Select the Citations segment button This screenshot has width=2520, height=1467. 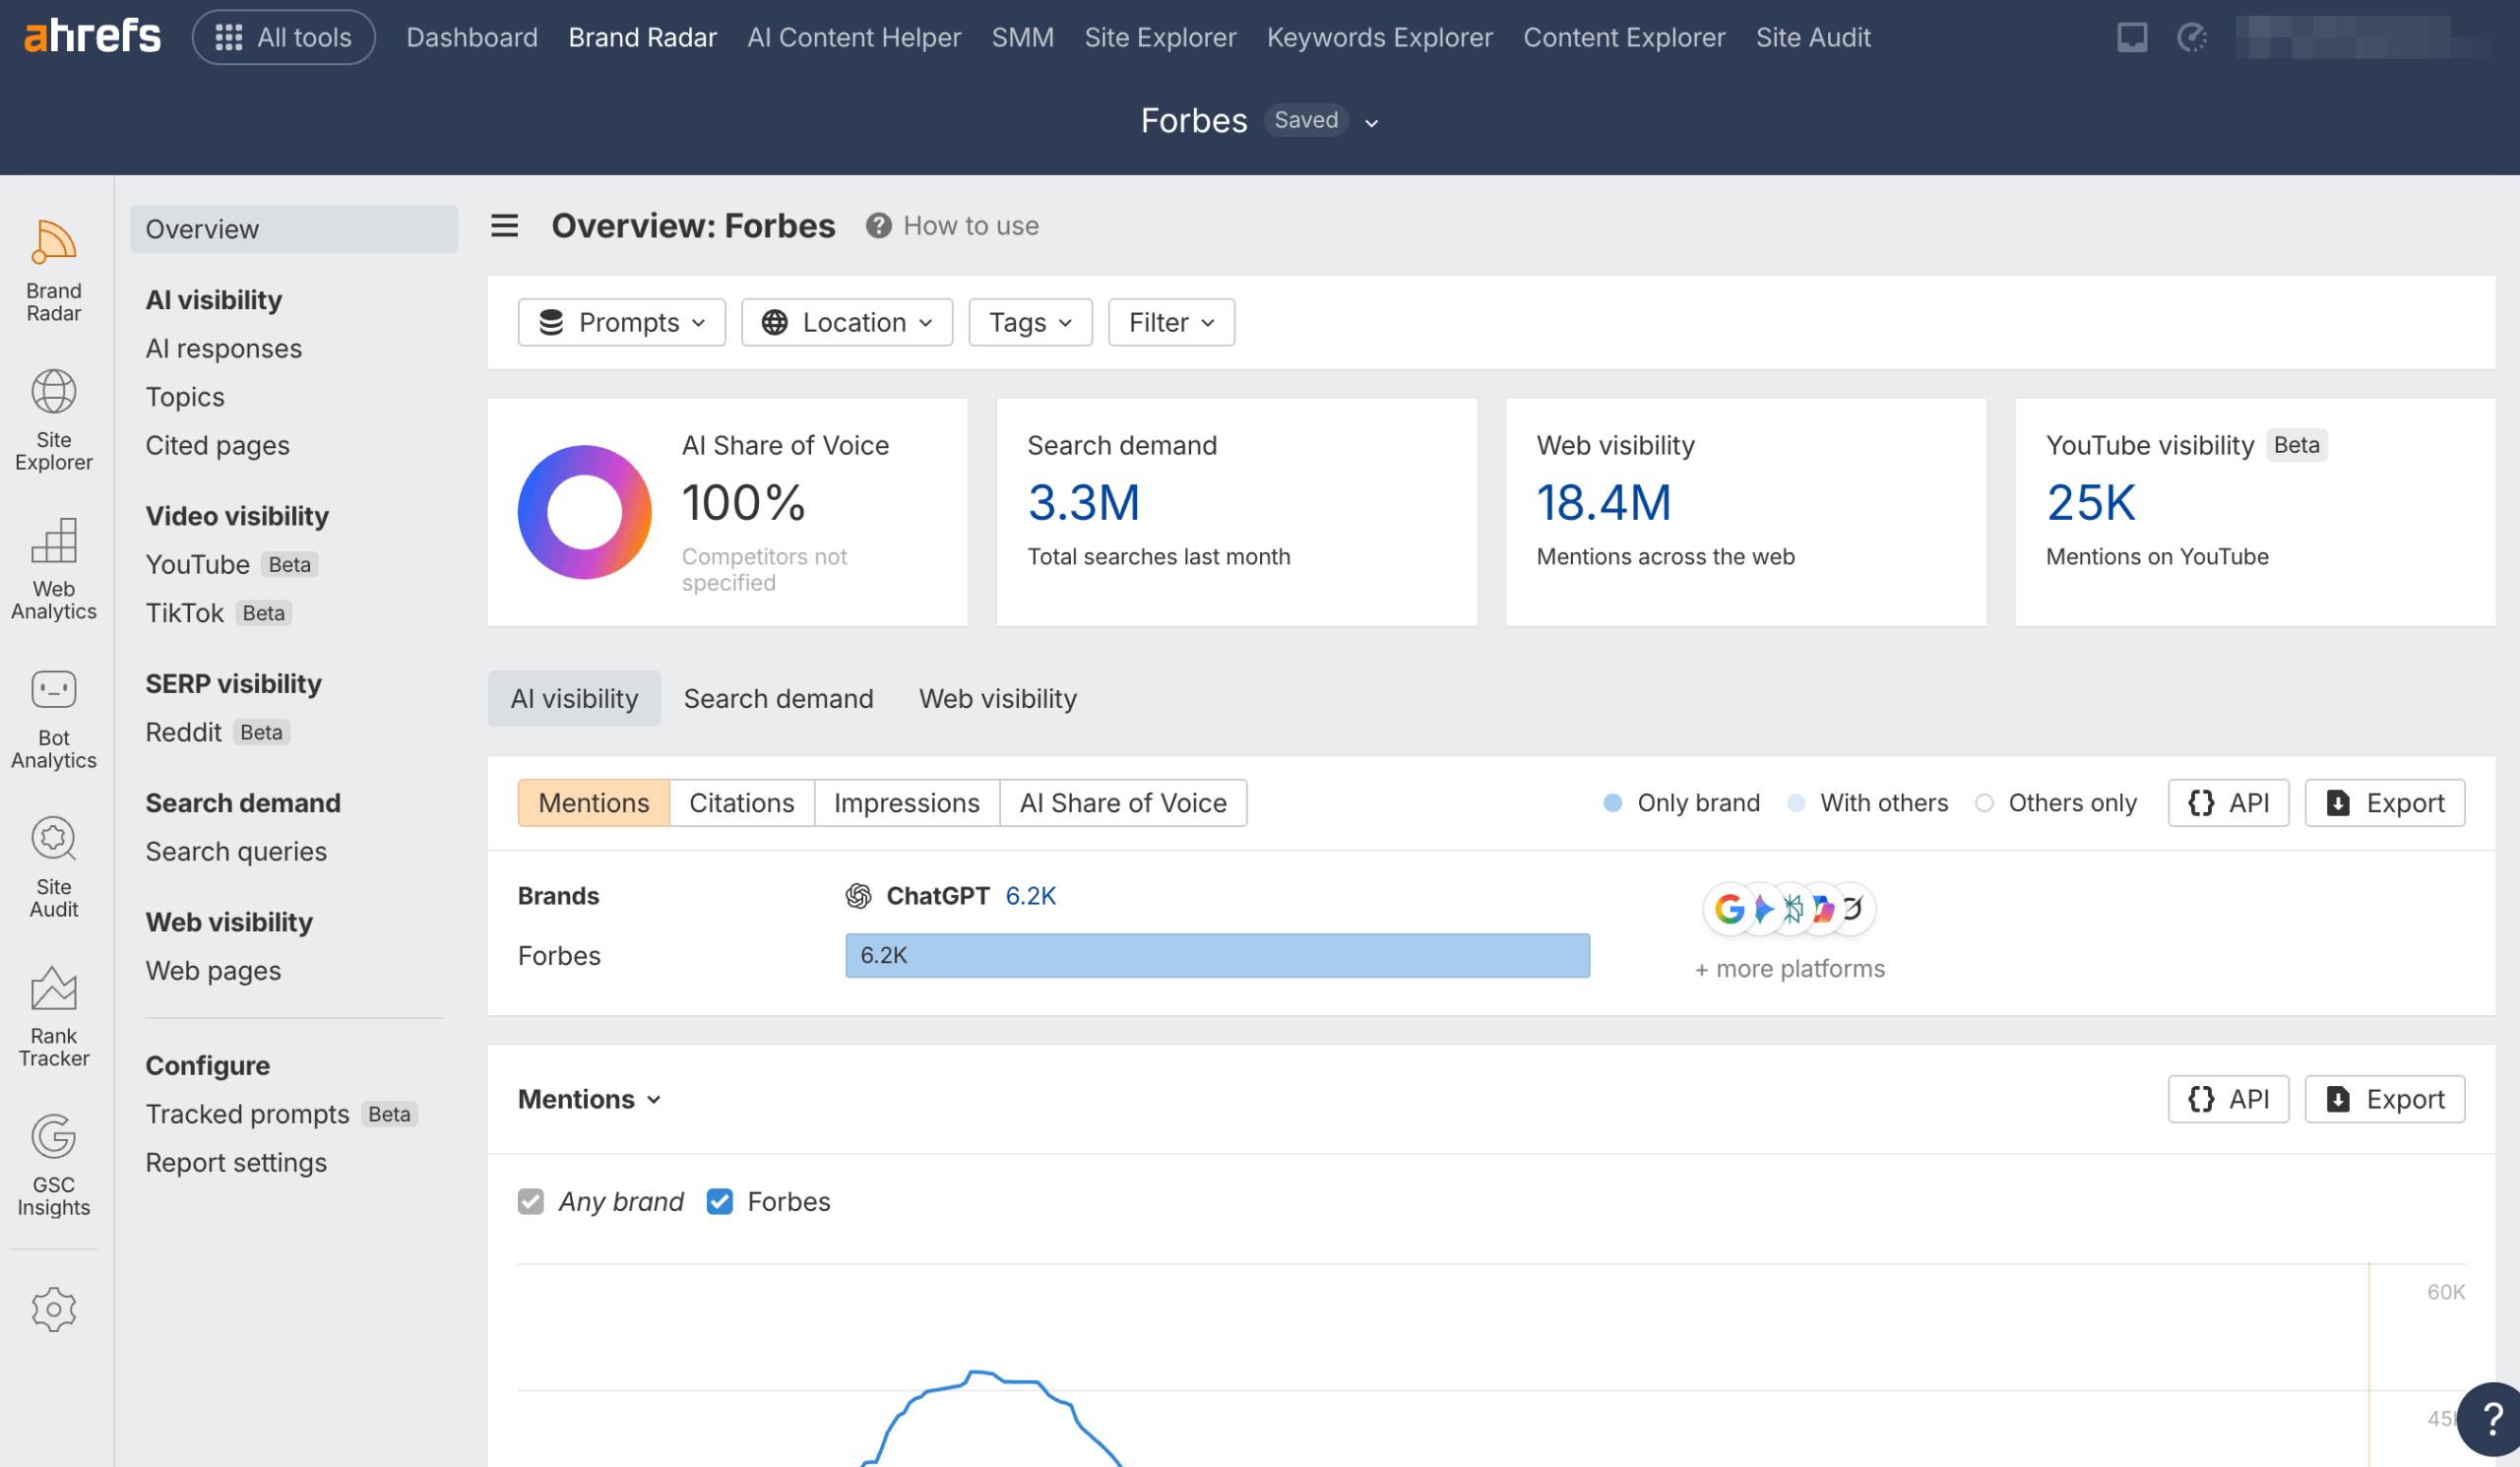coord(742,803)
